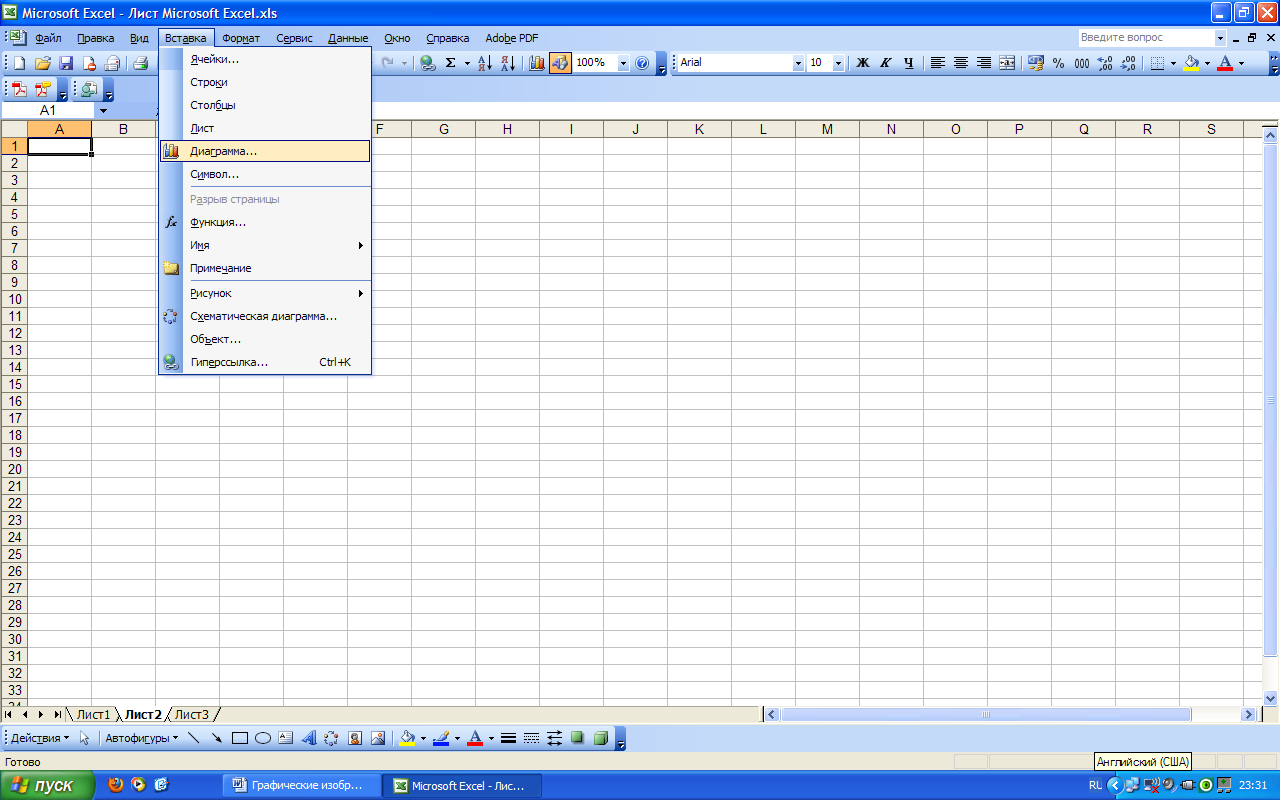Image resolution: width=1280 pixels, height=800 pixels.
Task: Toggle Bold Ж formatting
Action: 862,63
